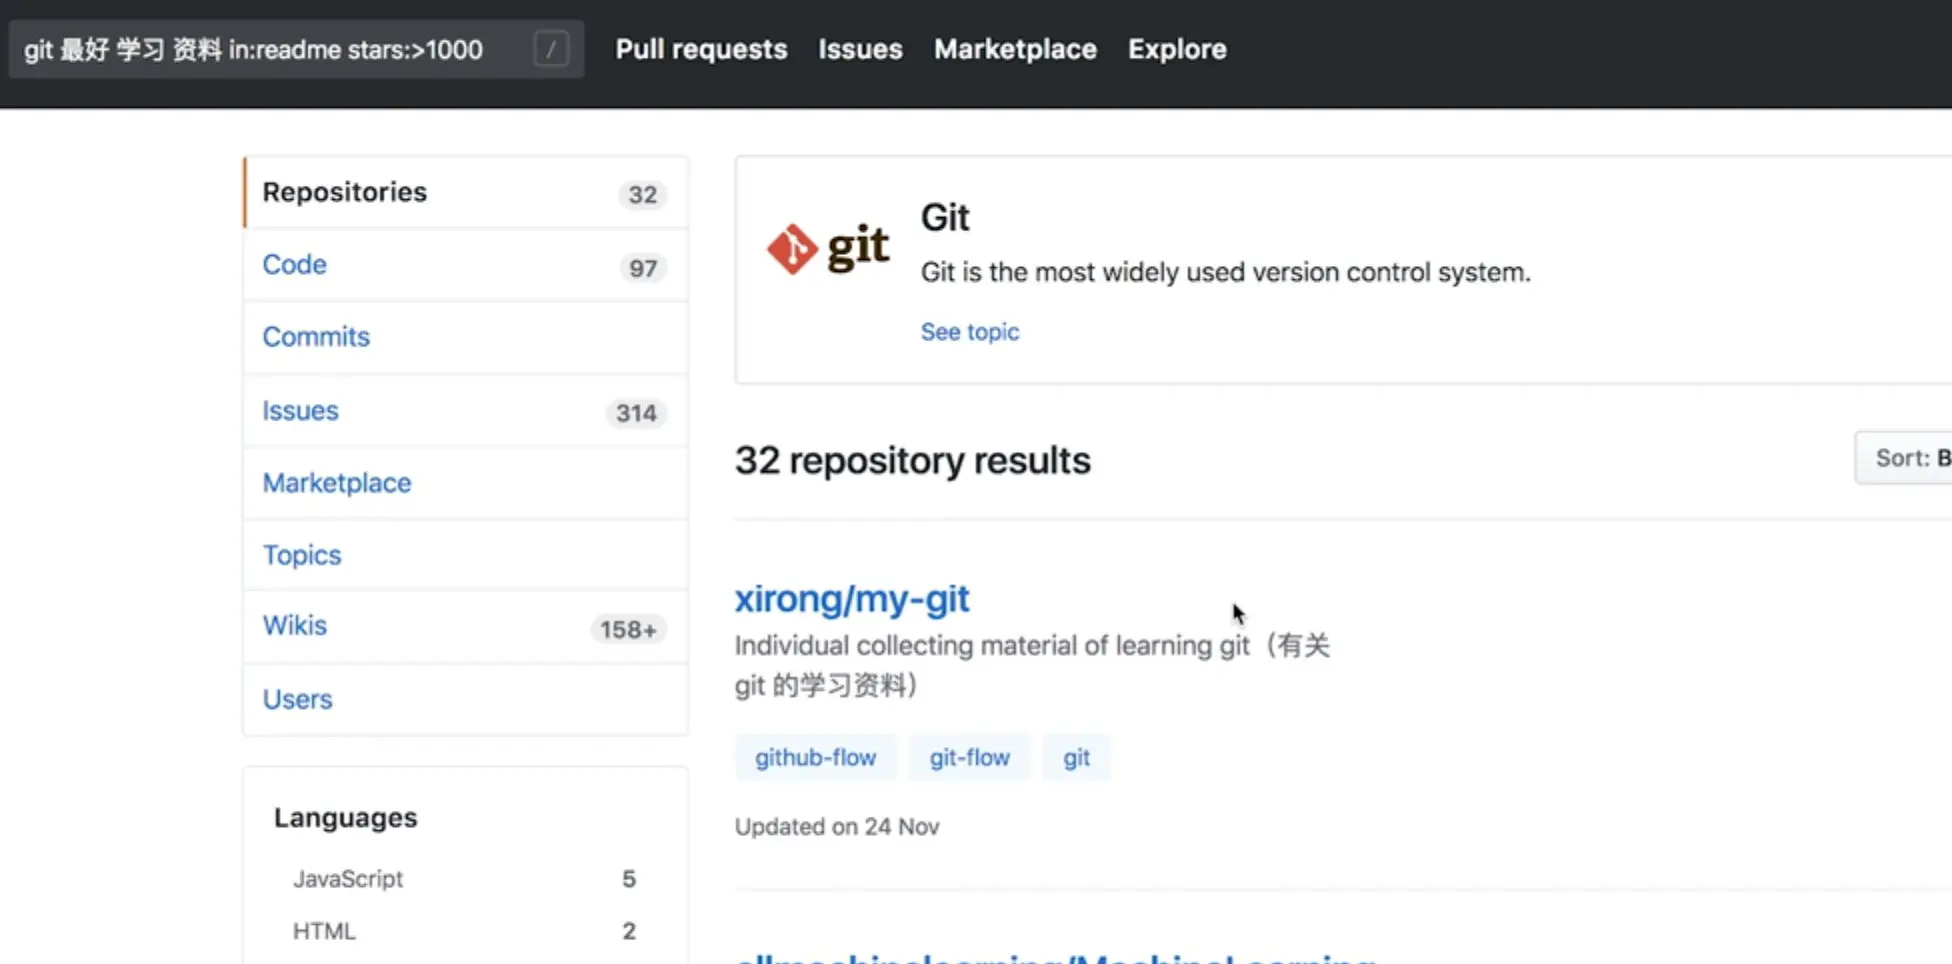Filter results by HTML language
Viewport: 1952px width, 964px height.
point(464,931)
